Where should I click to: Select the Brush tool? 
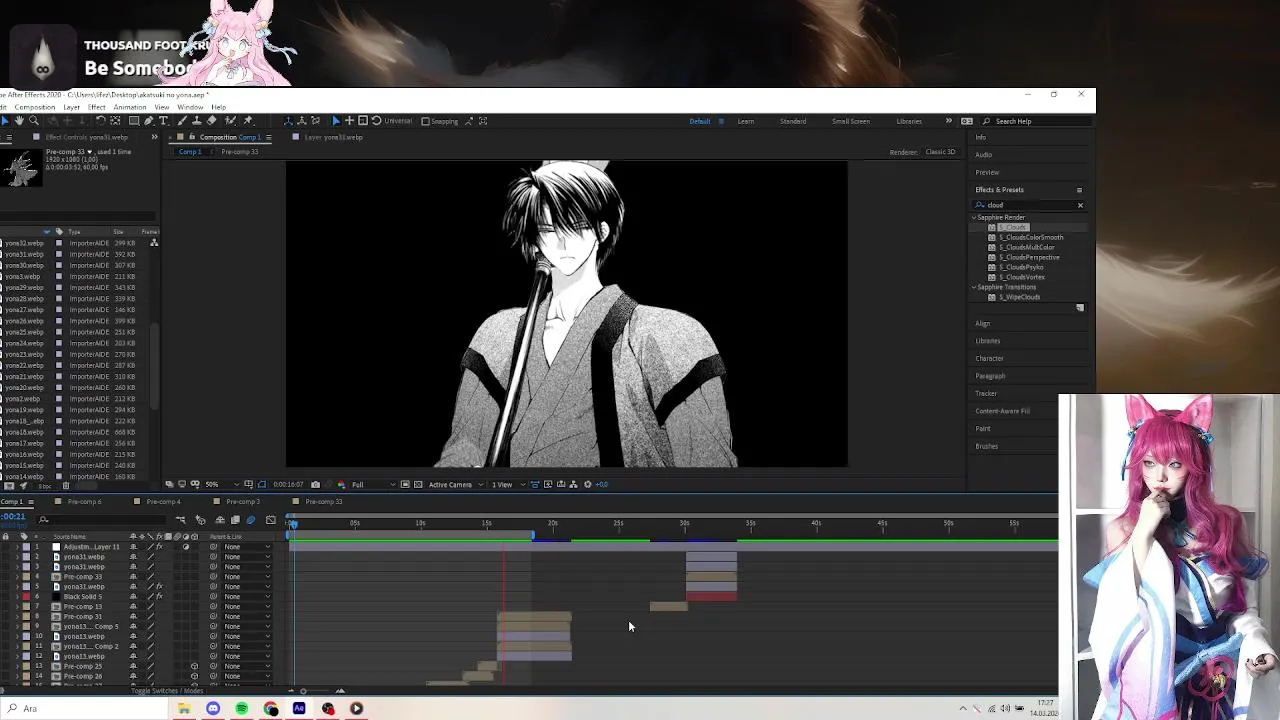[182, 120]
